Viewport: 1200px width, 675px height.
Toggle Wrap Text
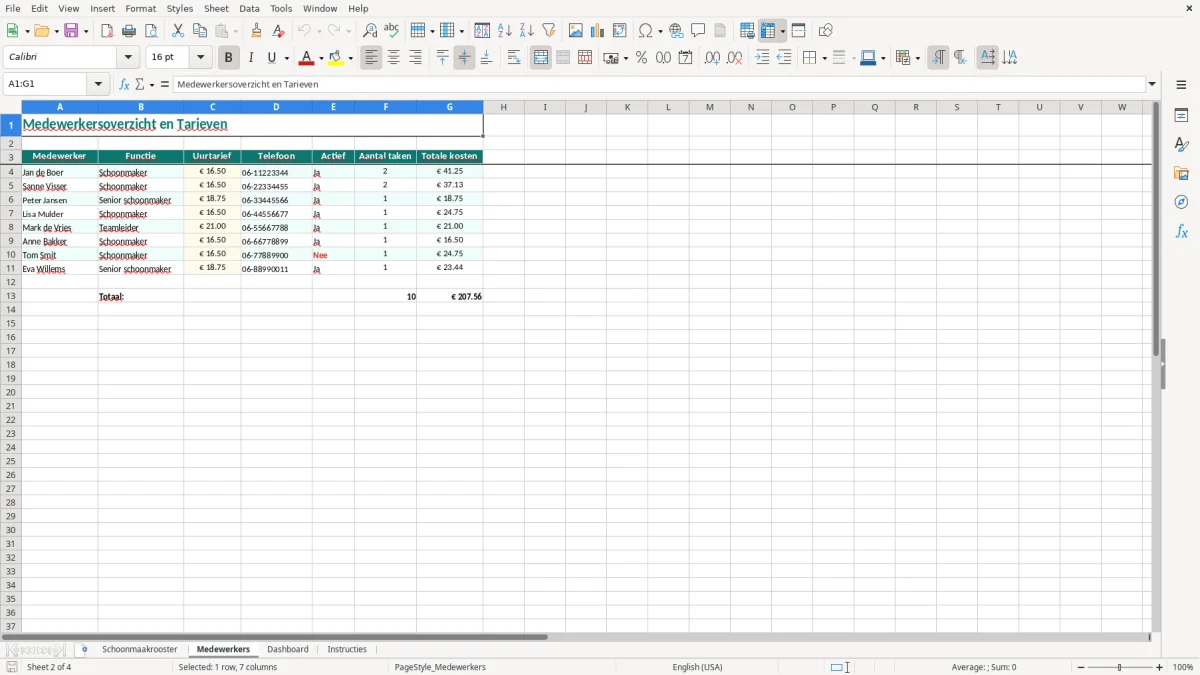(x=514, y=58)
